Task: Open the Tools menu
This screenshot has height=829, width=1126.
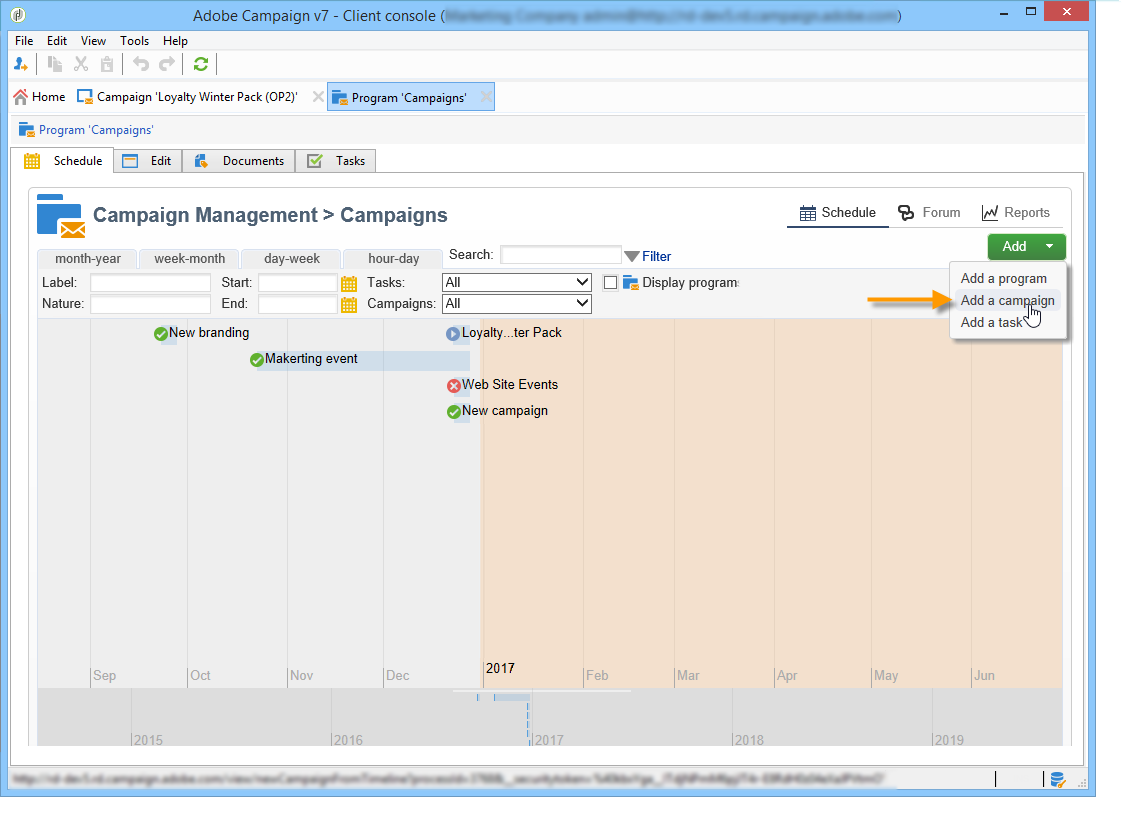Action: tap(134, 41)
